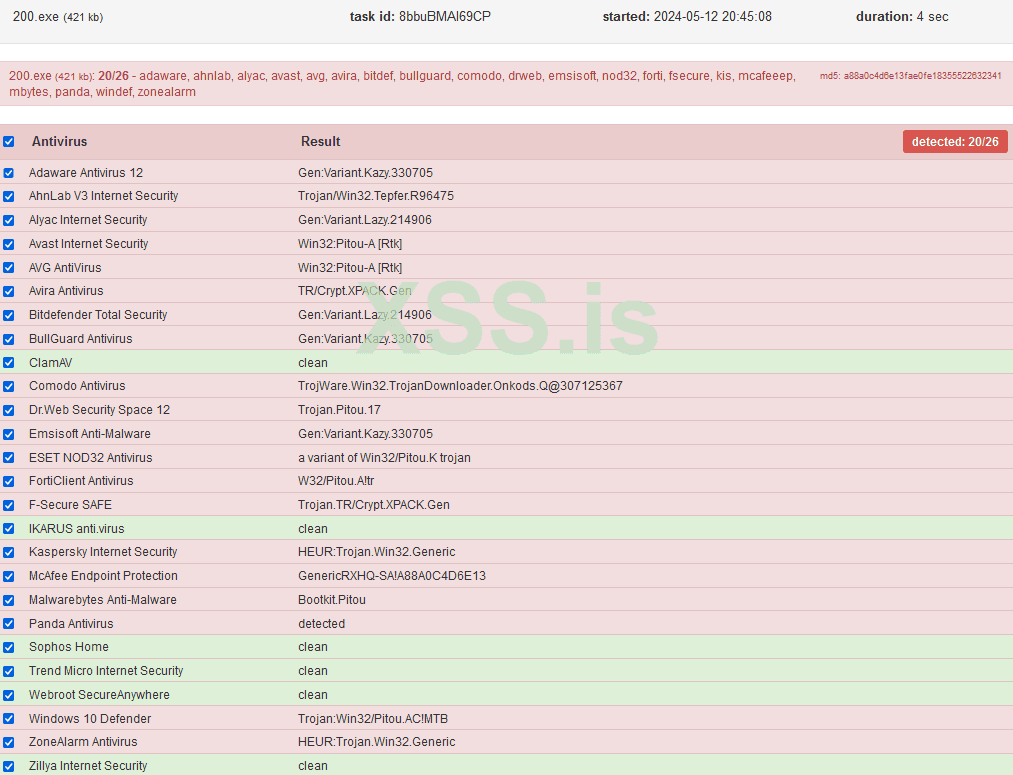Uncheck the AVG AntiVirus checkbox
The width and height of the screenshot is (1013, 775).
click(8, 267)
